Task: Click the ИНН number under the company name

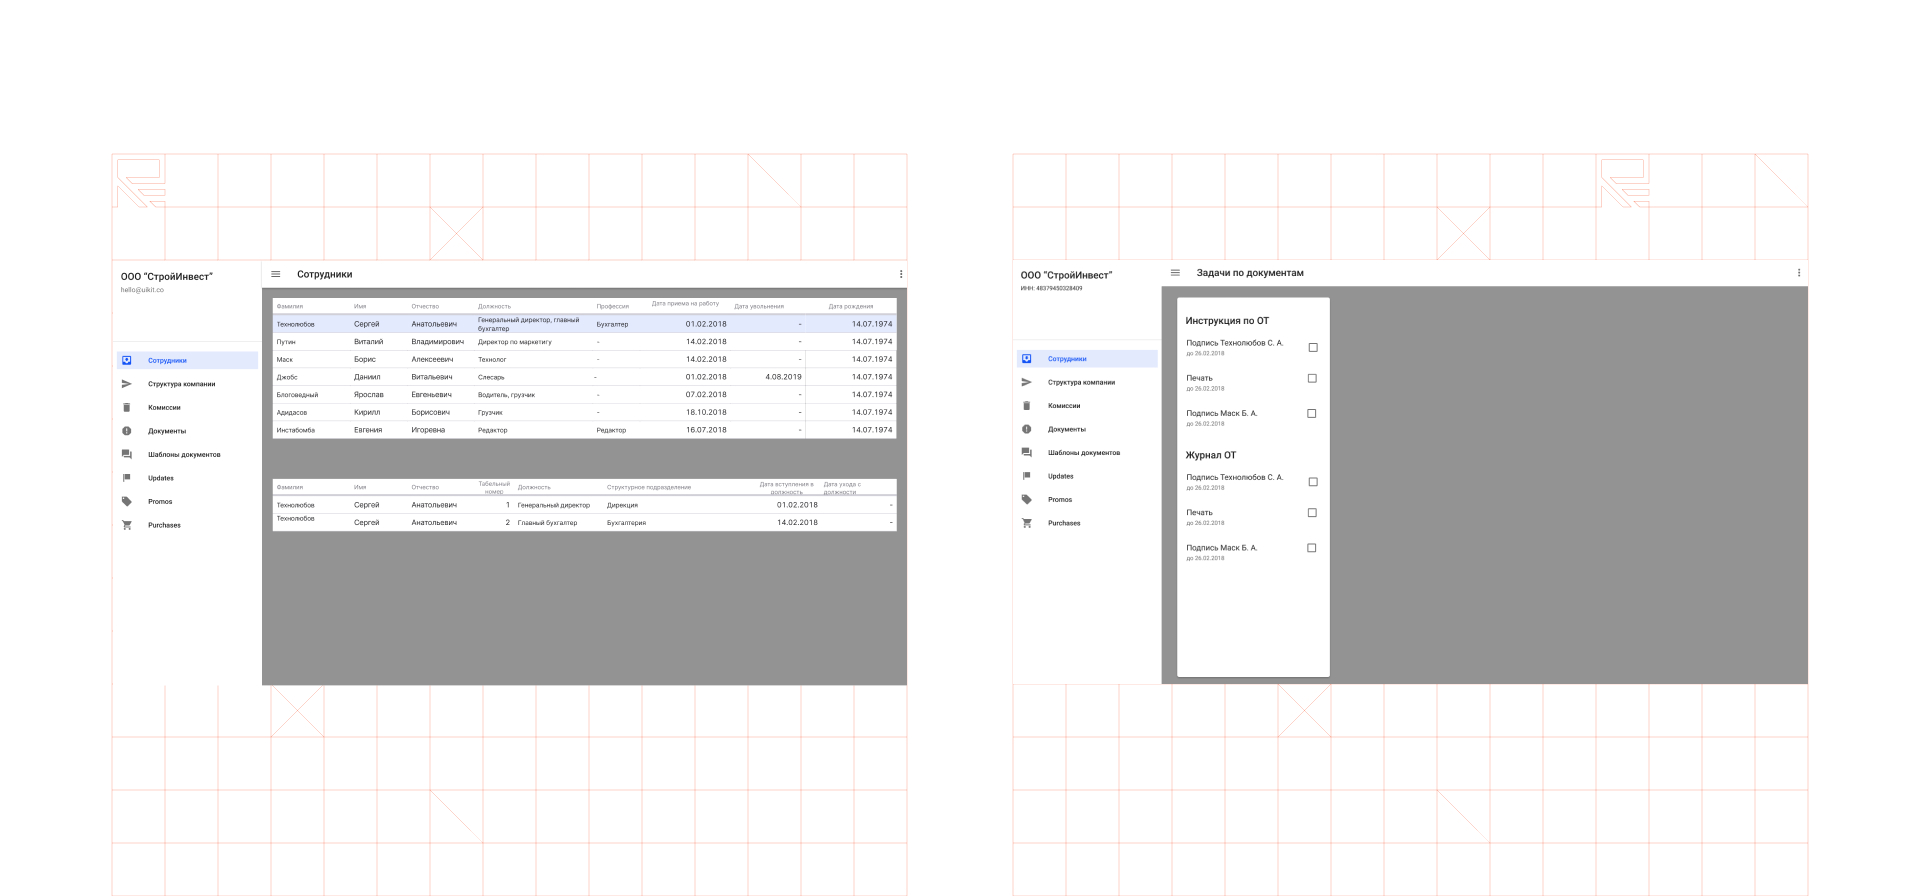Action: tap(1051, 288)
